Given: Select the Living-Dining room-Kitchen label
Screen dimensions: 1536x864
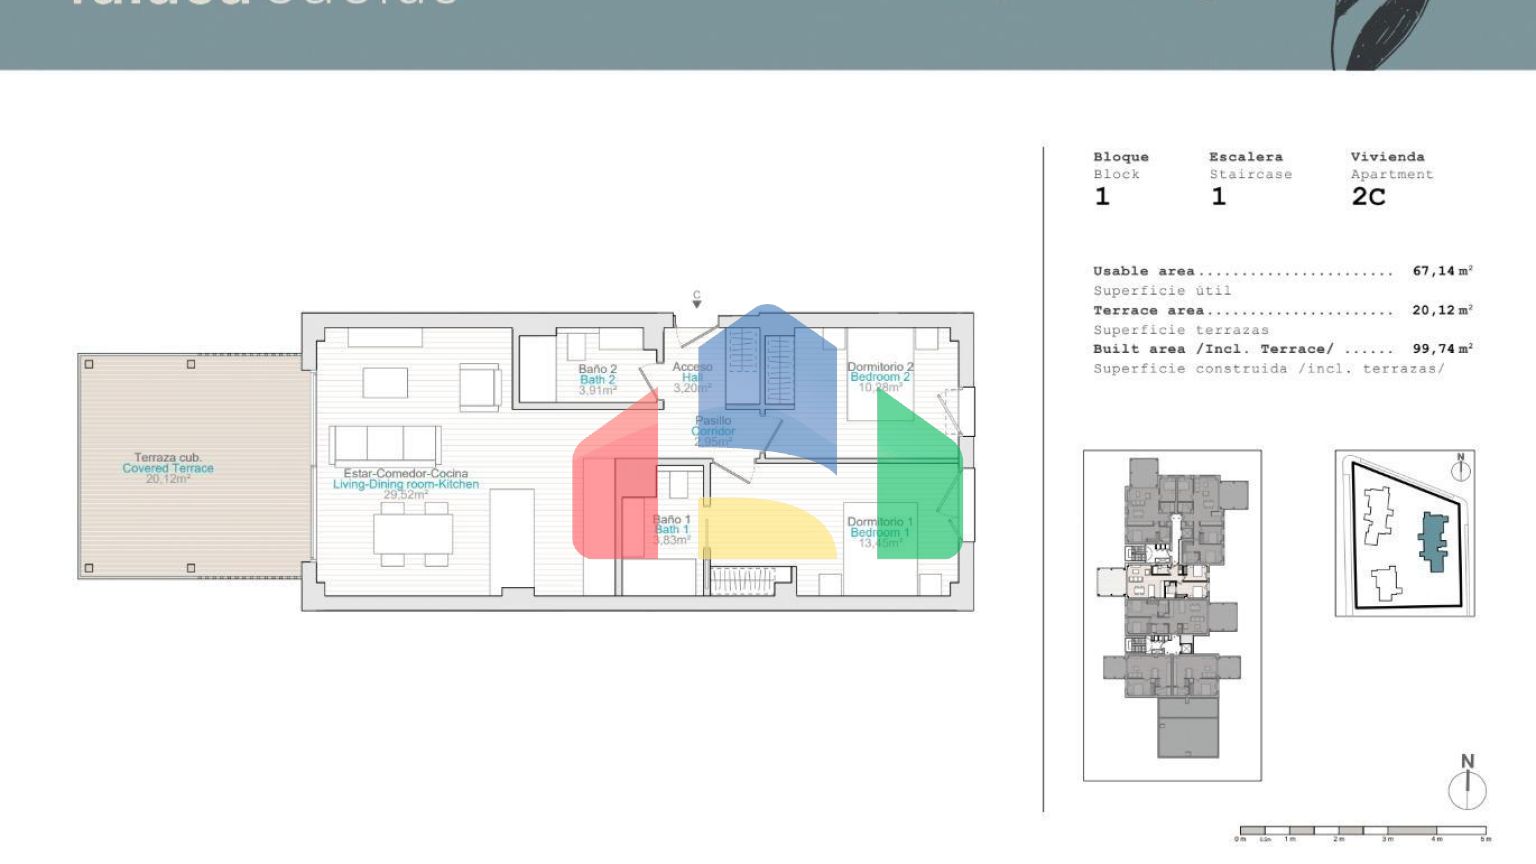Looking at the screenshot, I should [x=405, y=484].
